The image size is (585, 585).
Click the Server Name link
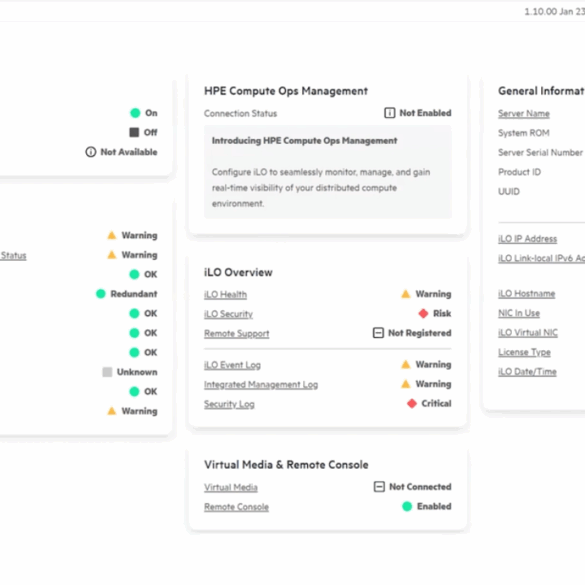524,113
